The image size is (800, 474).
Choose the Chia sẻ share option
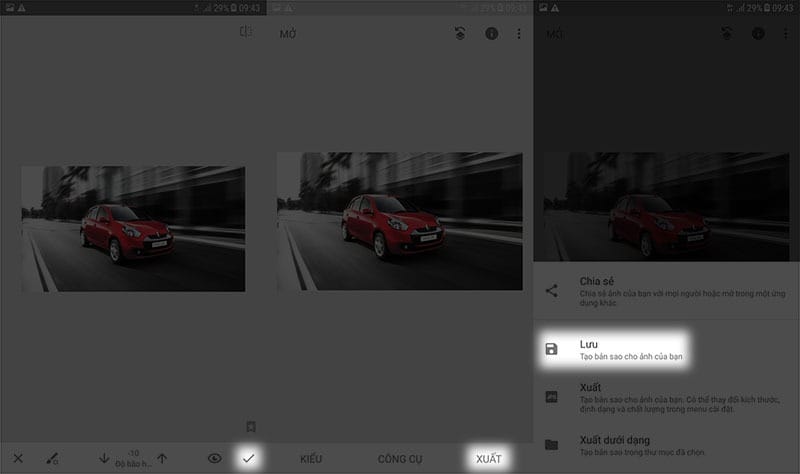coord(667,291)
